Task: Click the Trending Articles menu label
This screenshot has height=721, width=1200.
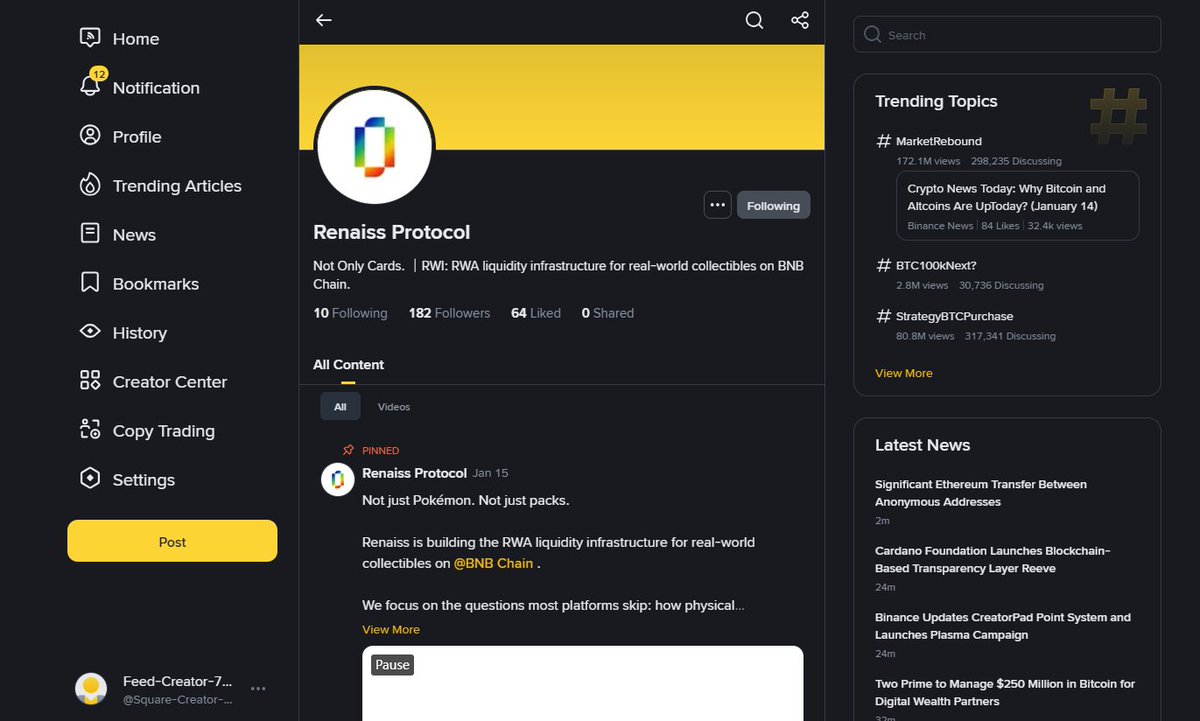Action: pyautogui.click(x=177, y=186)
